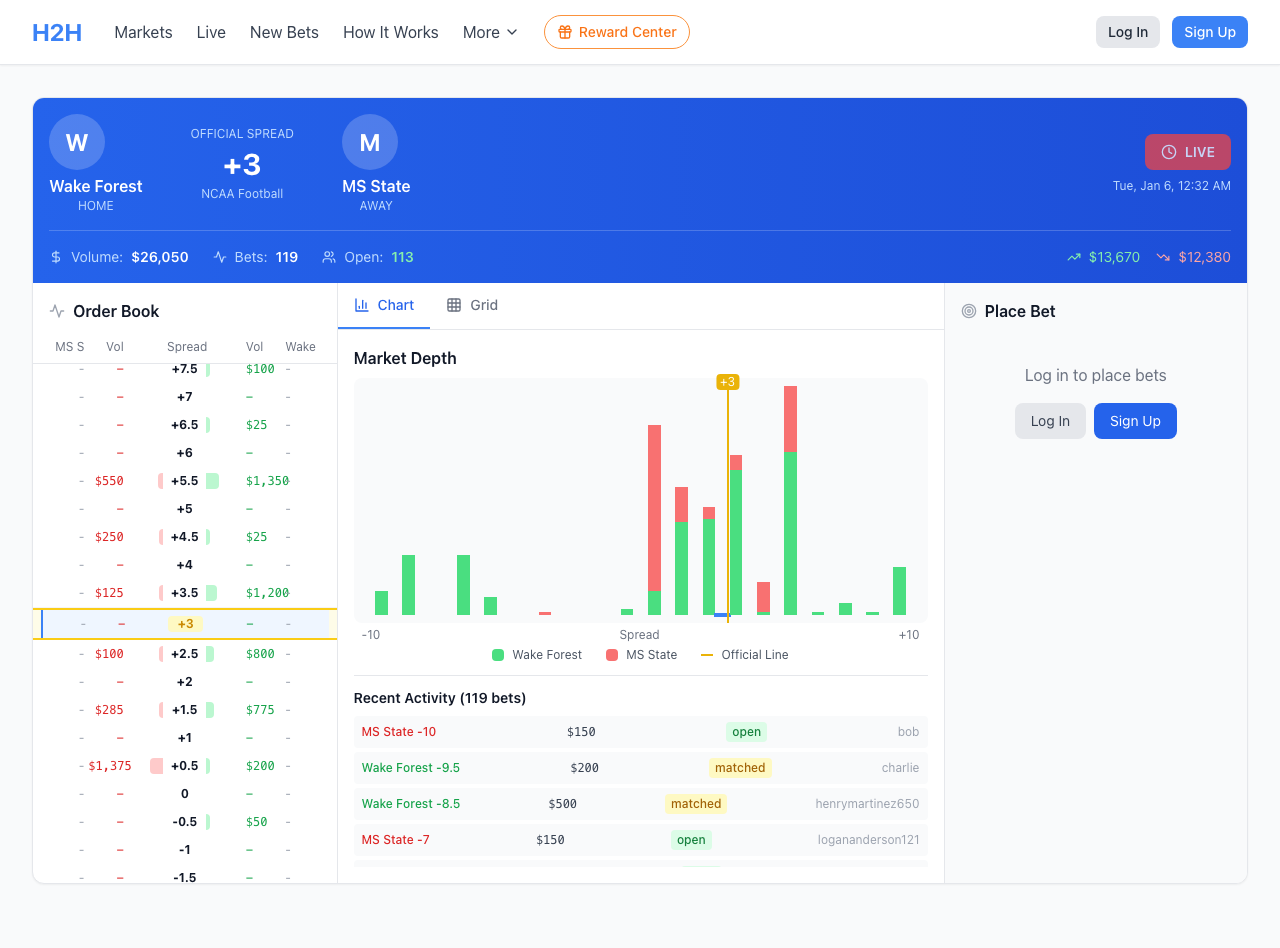Go to the New Bets page
The image size is (1280, 948).
click(x=284, y=32)
